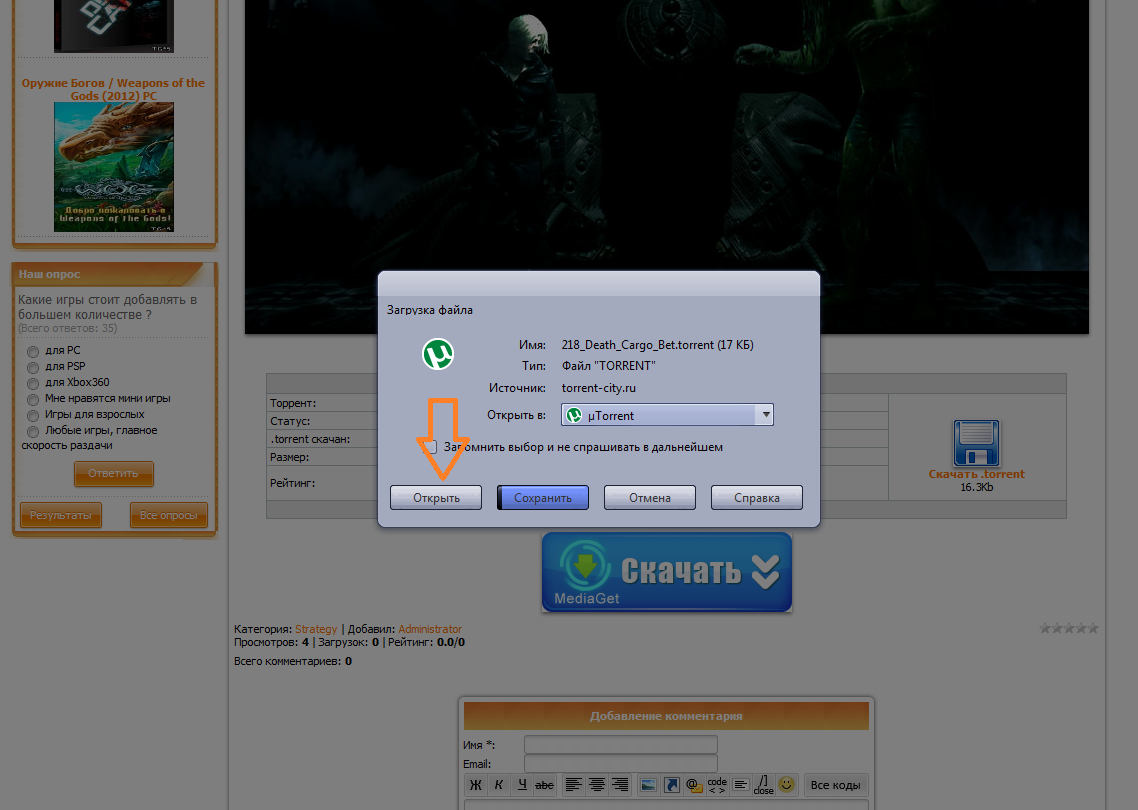Open the Оружие Богов / Weapons of the Gods link
This screenshot has height=810, width=1138.
point(113,89)
